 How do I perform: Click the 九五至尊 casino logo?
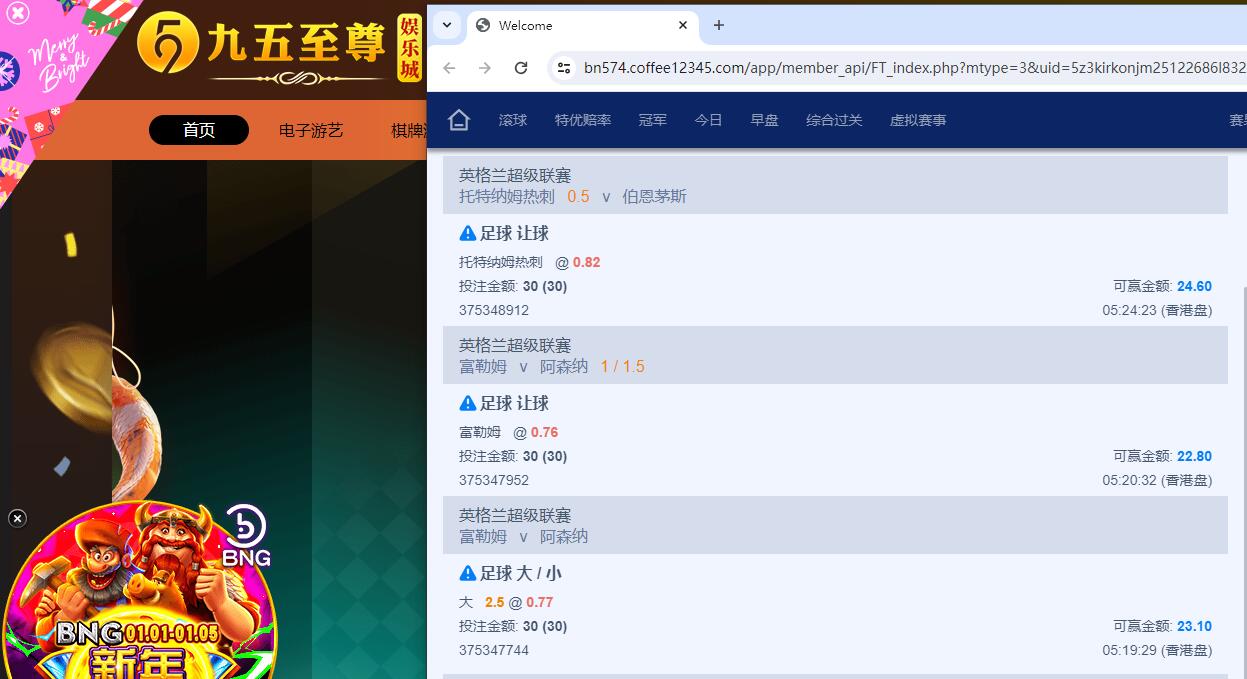(x=279, y=47)
